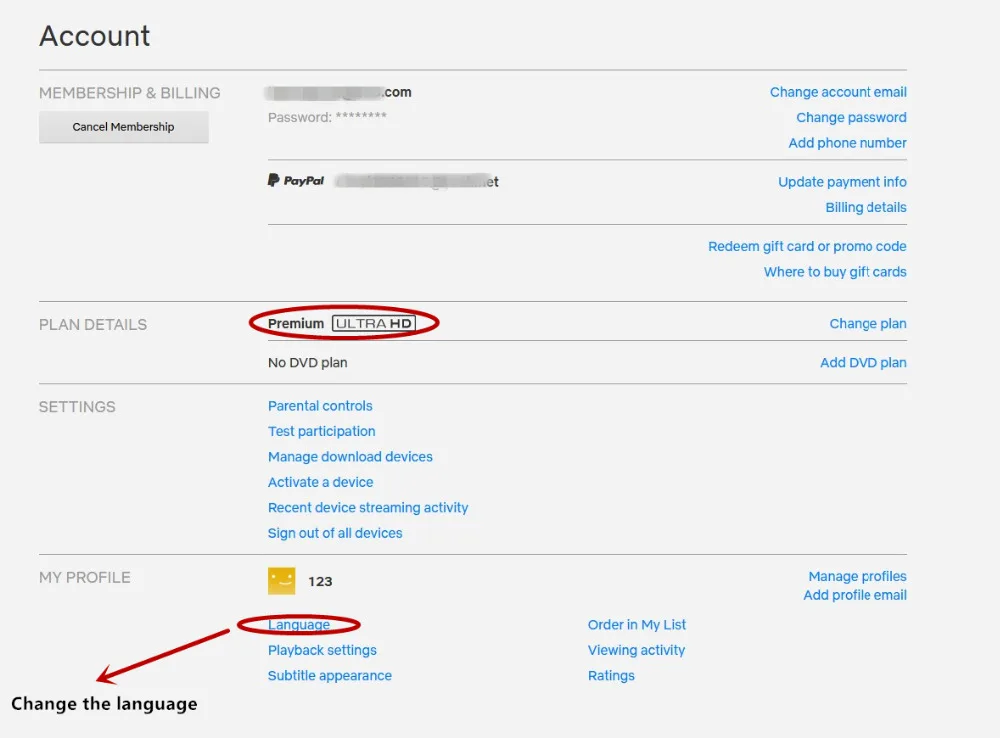Click the ULTRA HD badge

374,324
